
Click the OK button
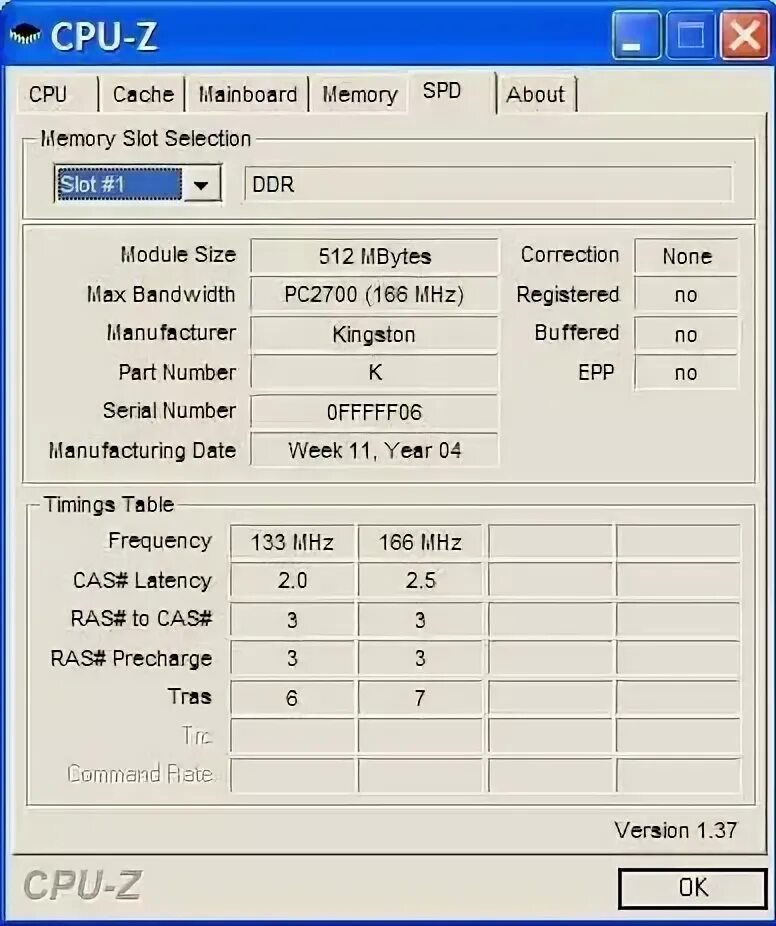click(693, 888)
